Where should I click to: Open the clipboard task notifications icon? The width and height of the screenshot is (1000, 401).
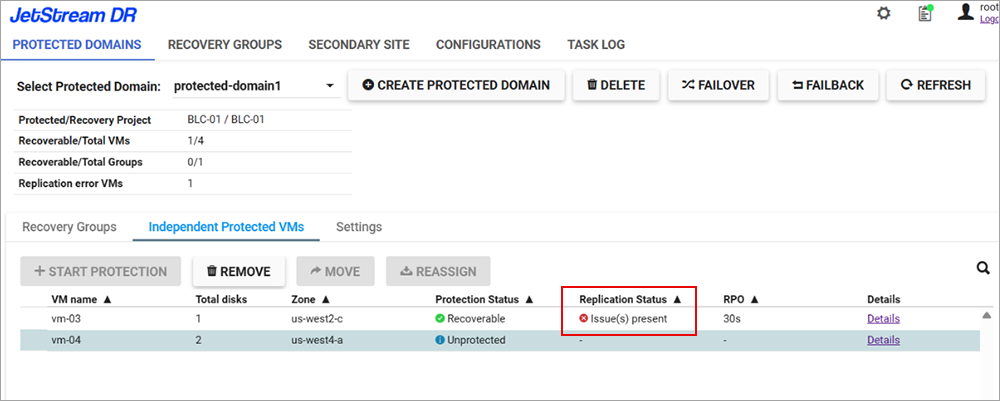tap(925, 13)
